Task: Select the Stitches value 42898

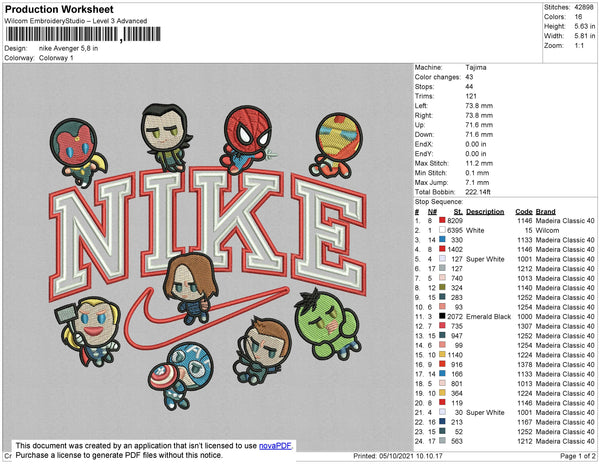Action: click(x=584, y=7)
